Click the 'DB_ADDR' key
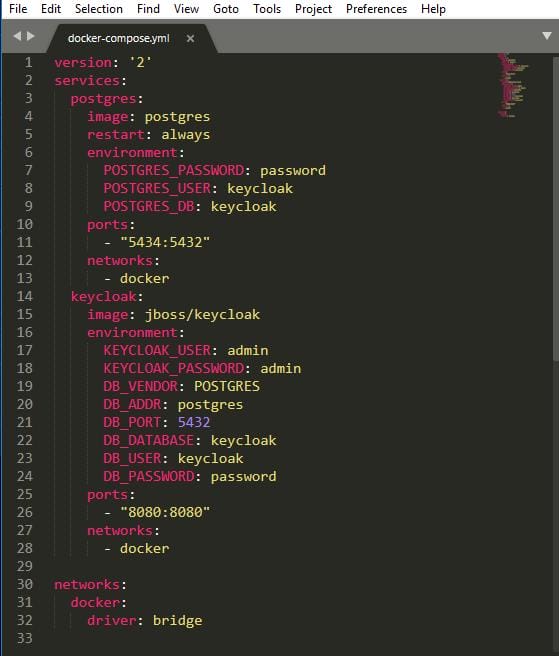The image size is (559, 656). tap(132, 404)
